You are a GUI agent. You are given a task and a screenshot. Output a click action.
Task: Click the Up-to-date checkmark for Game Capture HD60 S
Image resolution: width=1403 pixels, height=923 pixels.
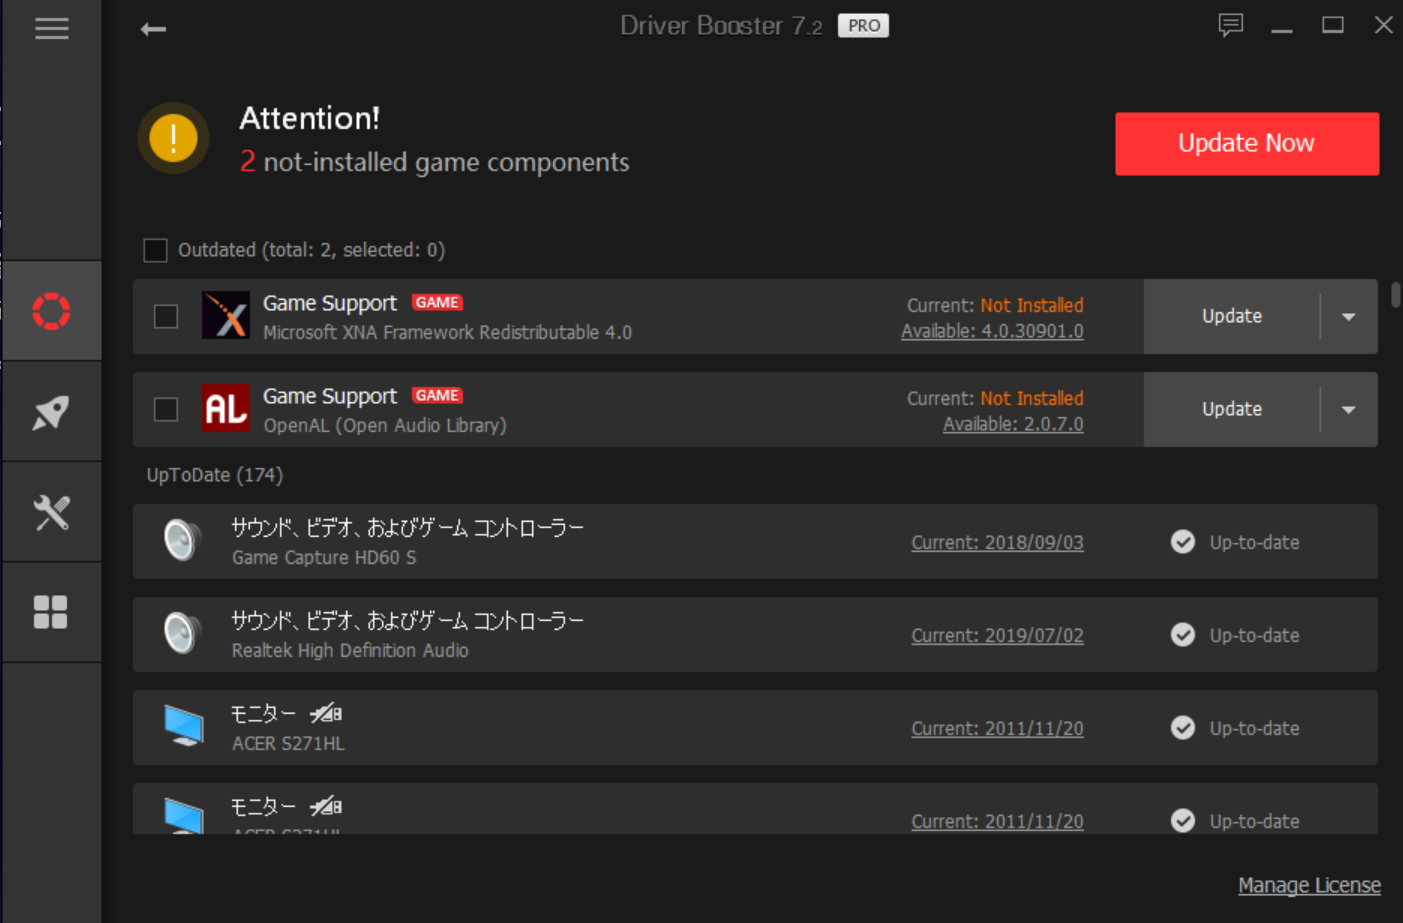(x=1183, y=542)
